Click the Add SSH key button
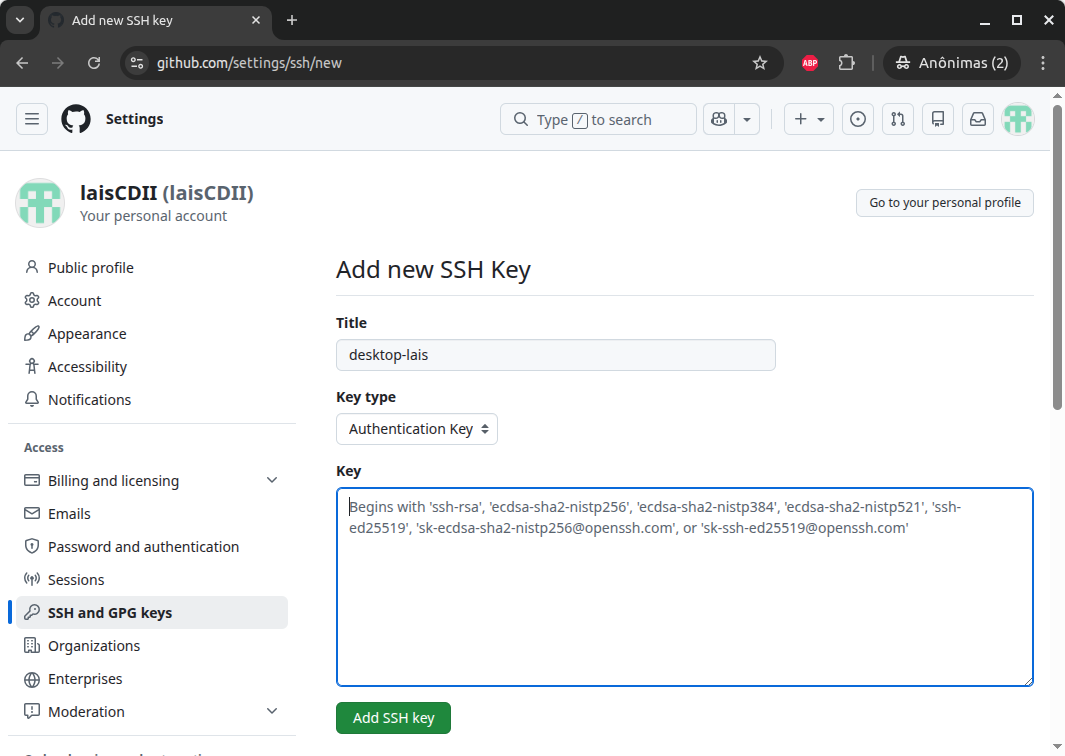Screen dimensions: 1065x756 [x=393, y=718]
